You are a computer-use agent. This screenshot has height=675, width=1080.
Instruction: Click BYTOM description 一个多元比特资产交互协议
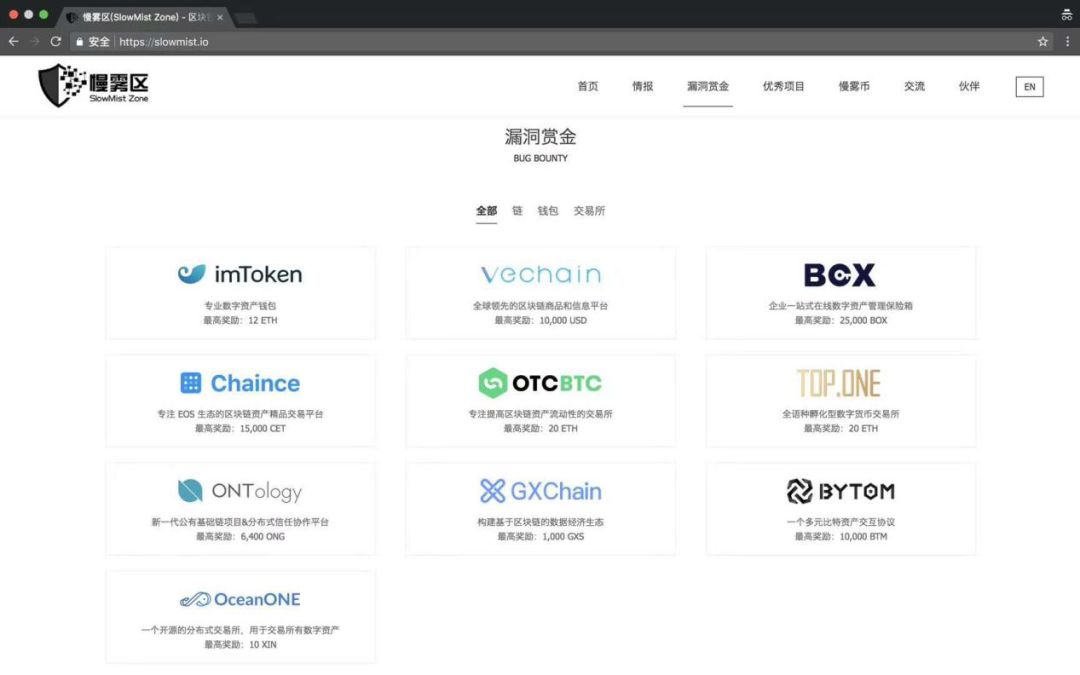coord(840,521)
